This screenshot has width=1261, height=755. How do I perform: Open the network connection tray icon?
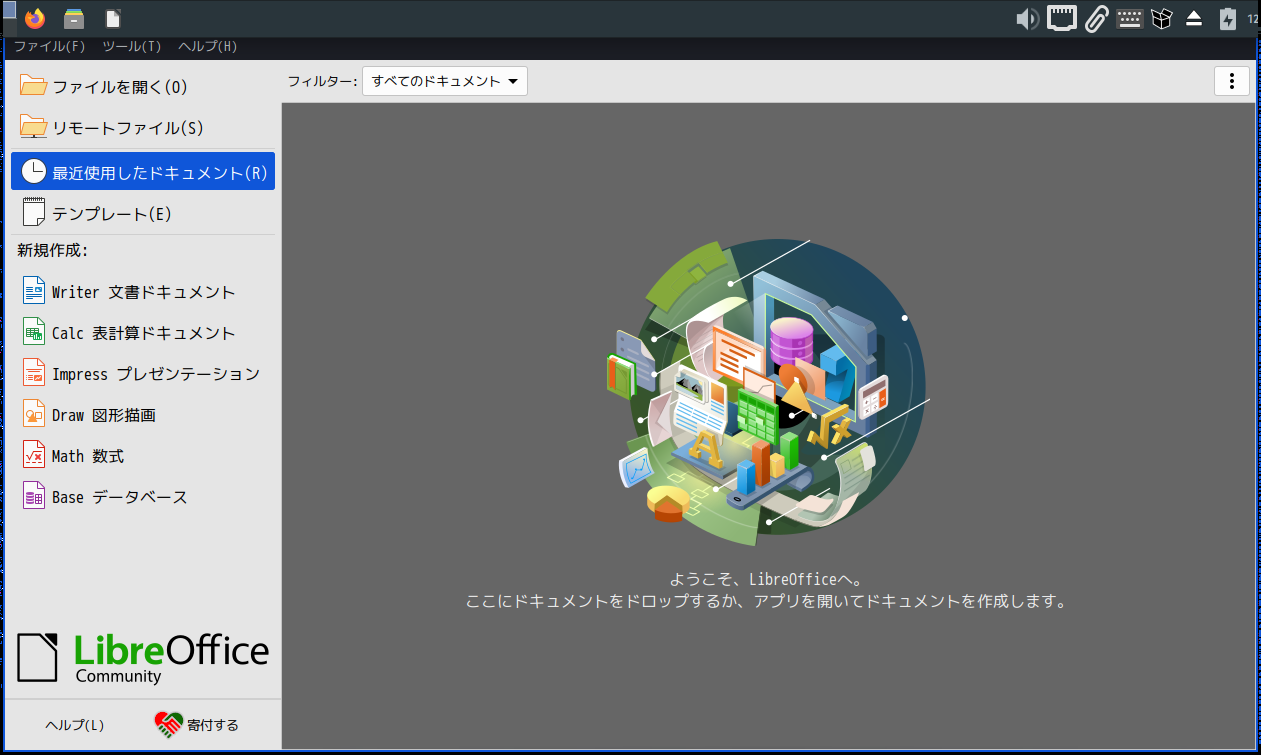1062,18
